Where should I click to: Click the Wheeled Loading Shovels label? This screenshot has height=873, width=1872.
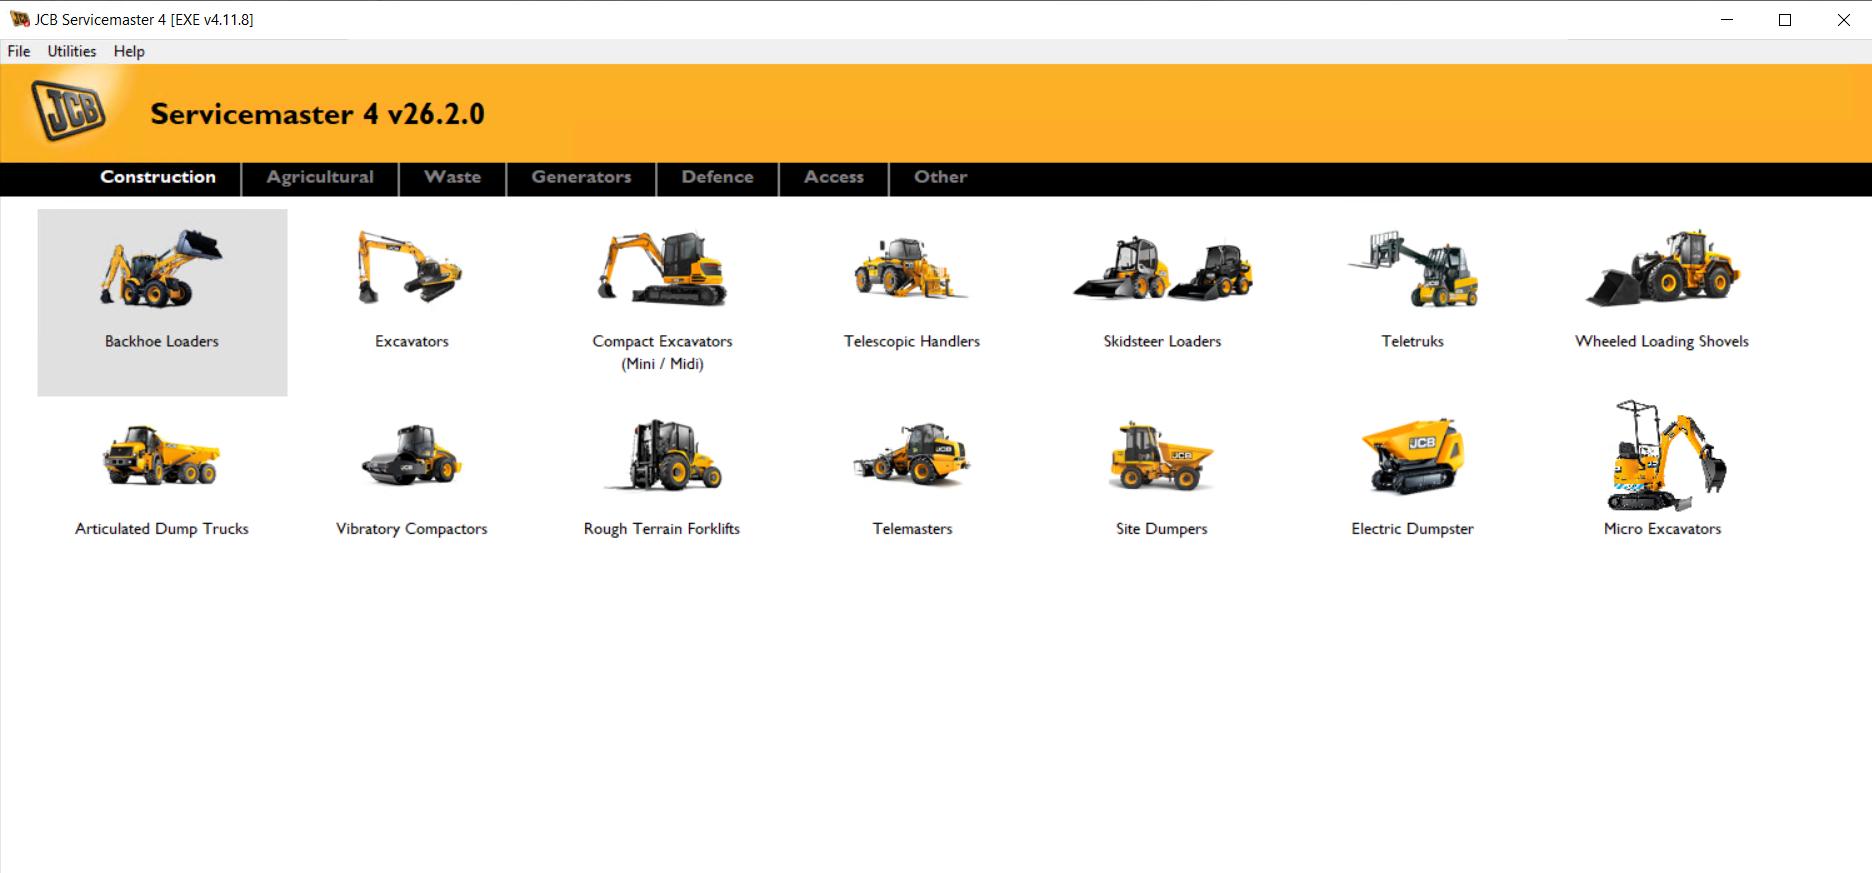coord(1662,341)
